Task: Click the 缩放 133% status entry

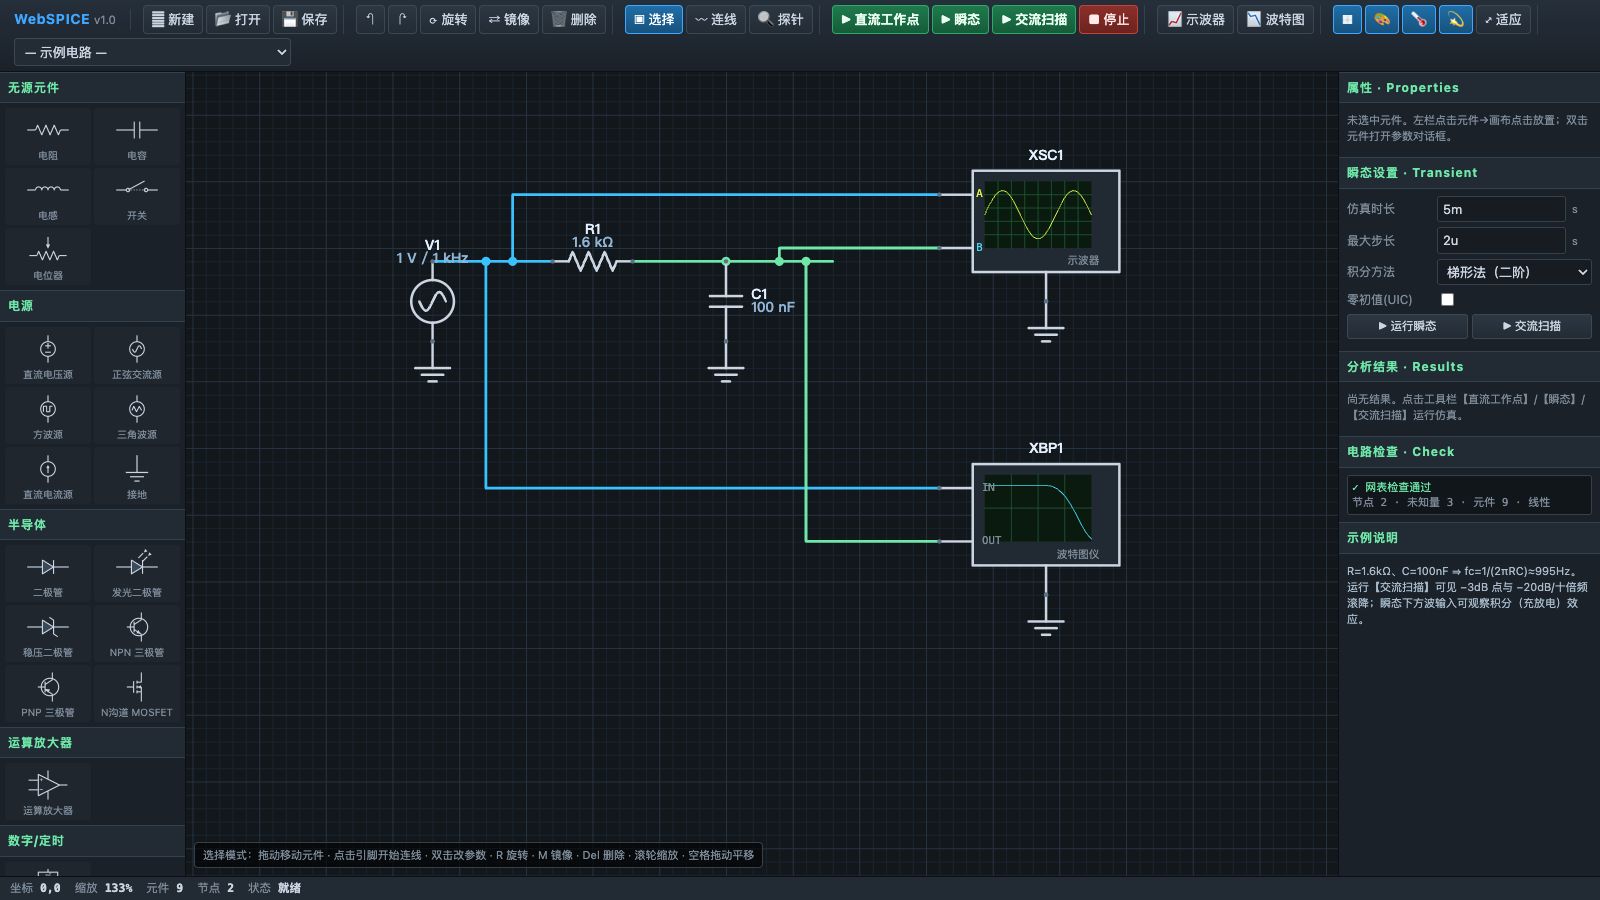Action: point(104,888)
